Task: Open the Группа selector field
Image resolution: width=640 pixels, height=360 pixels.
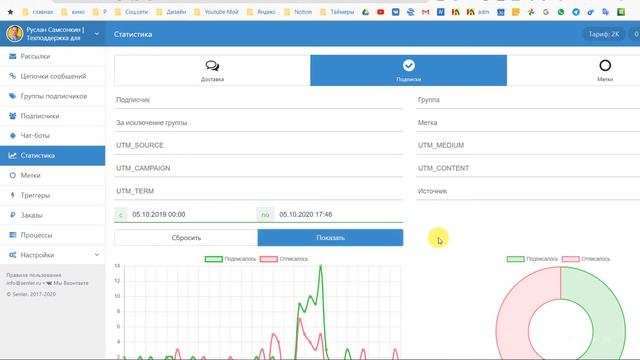Action: [x=528, y=100]
